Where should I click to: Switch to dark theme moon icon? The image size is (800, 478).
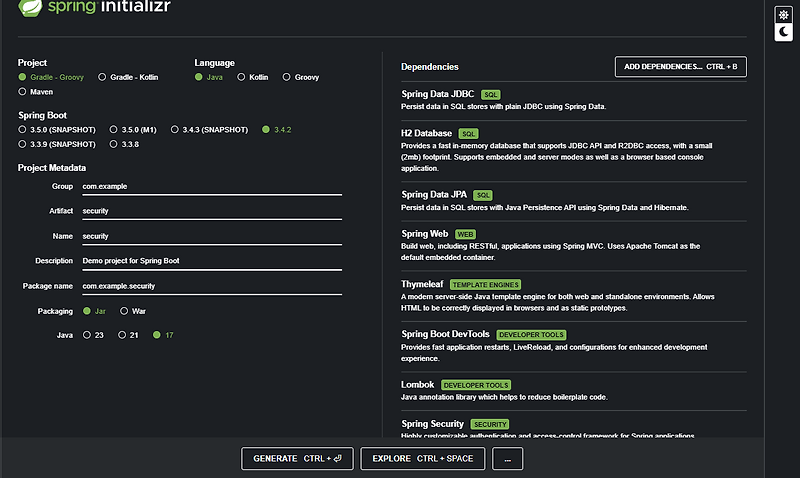tap(783, 32)
